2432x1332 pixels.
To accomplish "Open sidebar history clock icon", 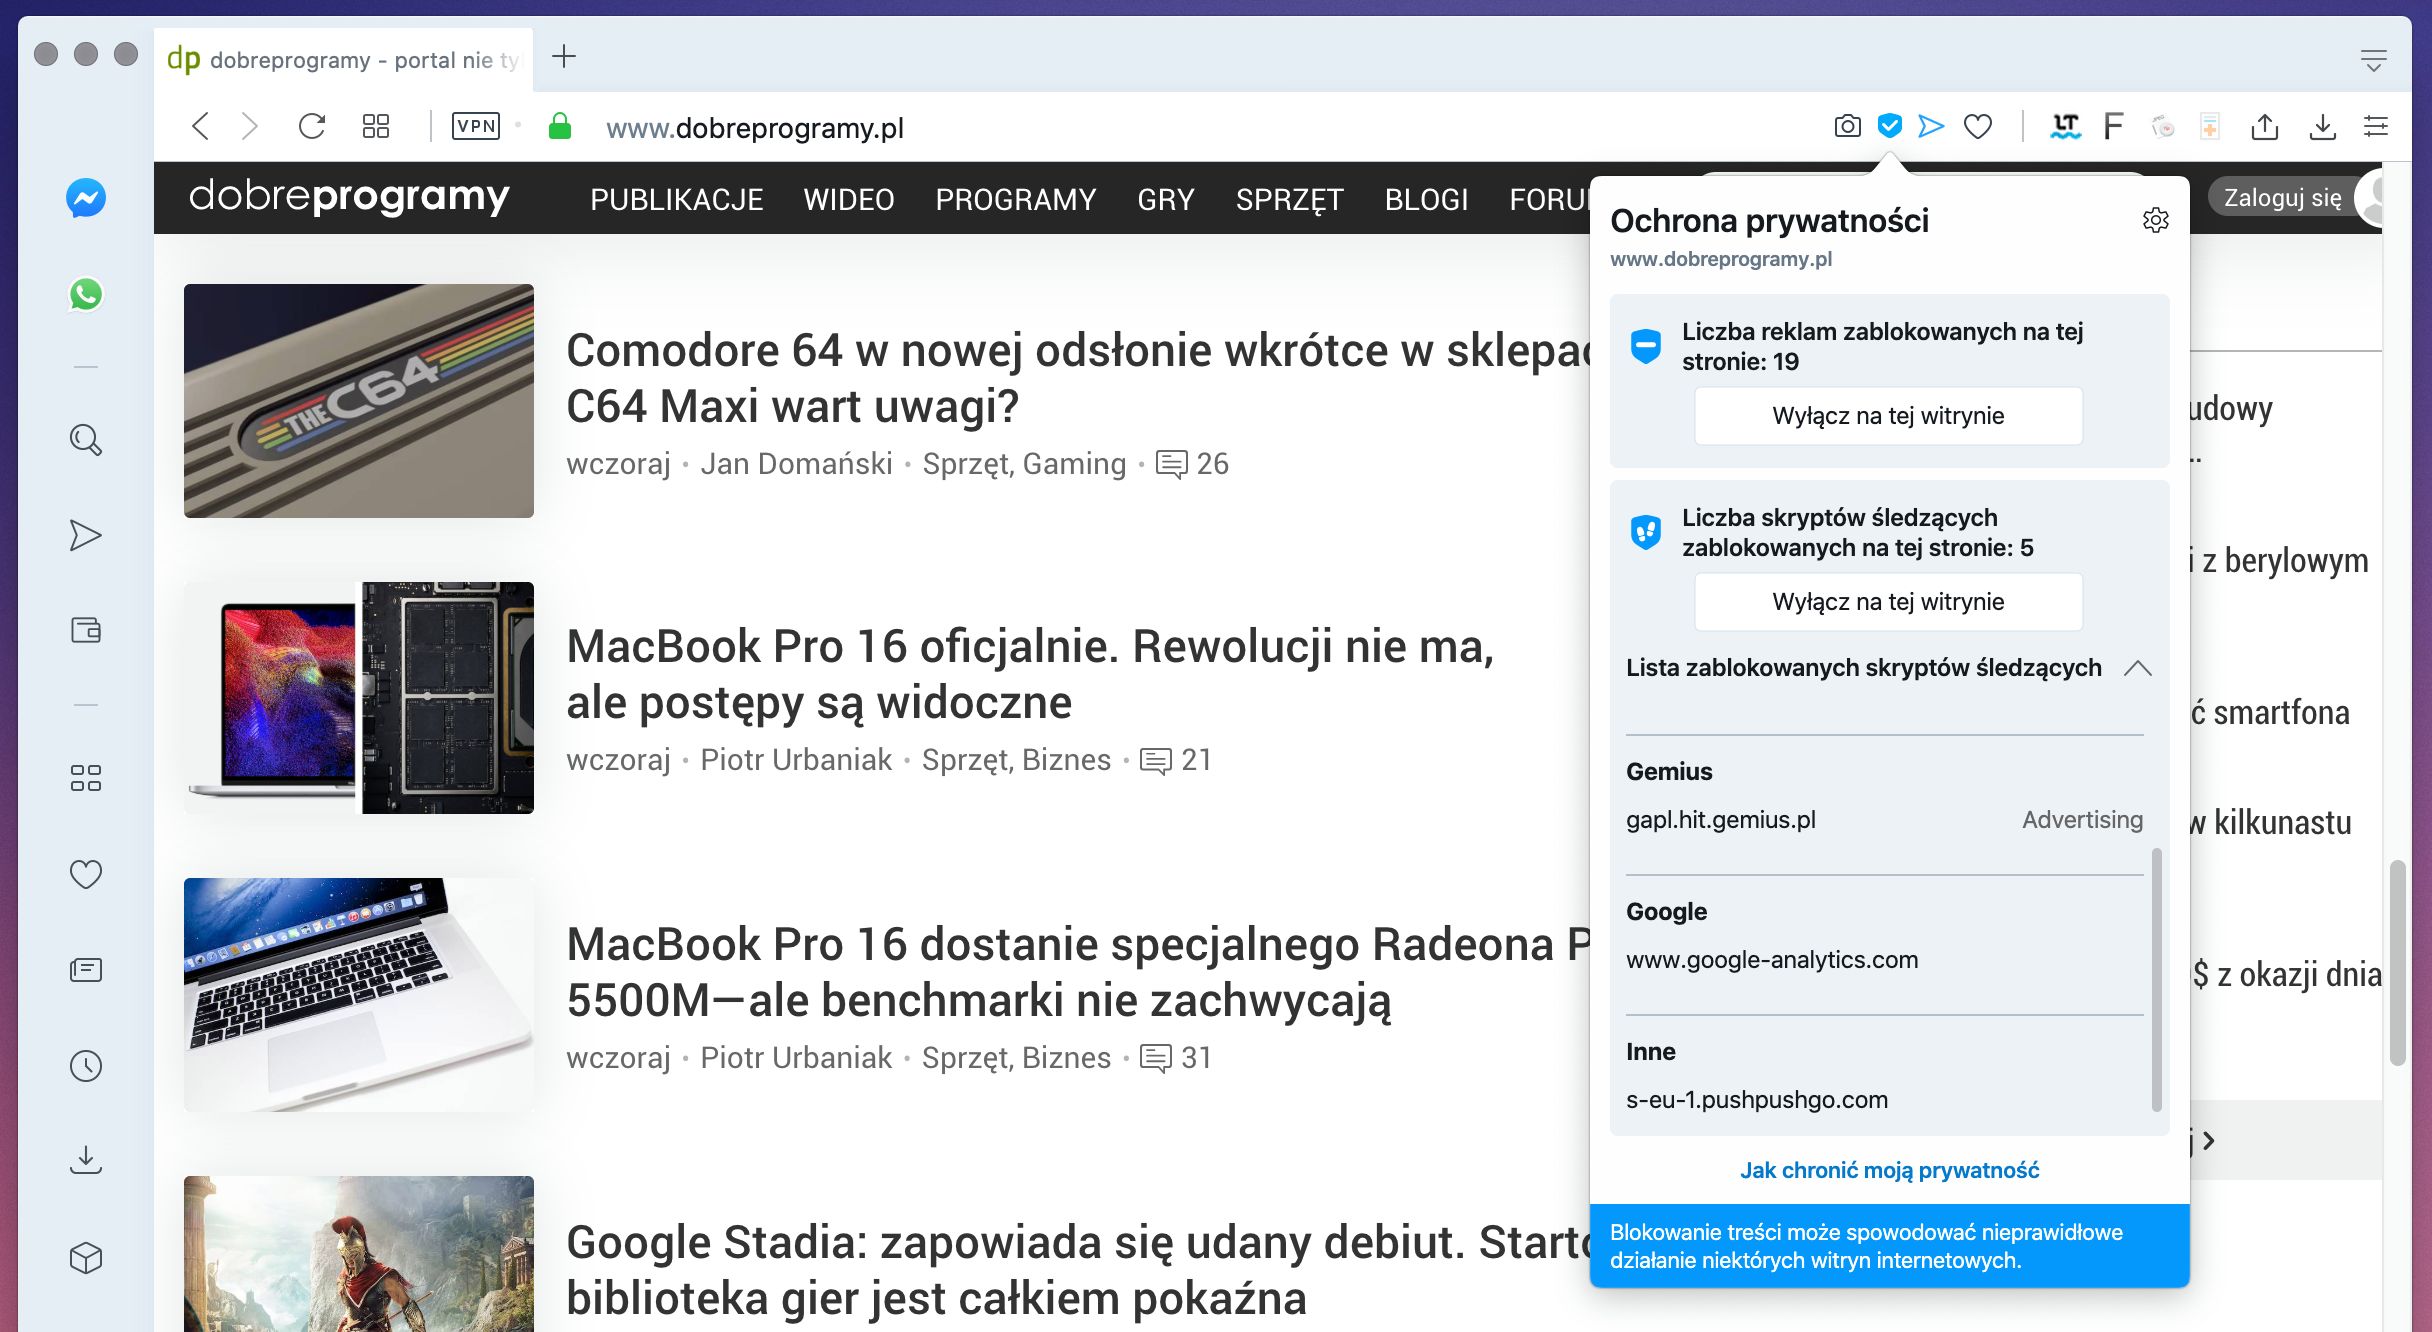I will 86,1066.
